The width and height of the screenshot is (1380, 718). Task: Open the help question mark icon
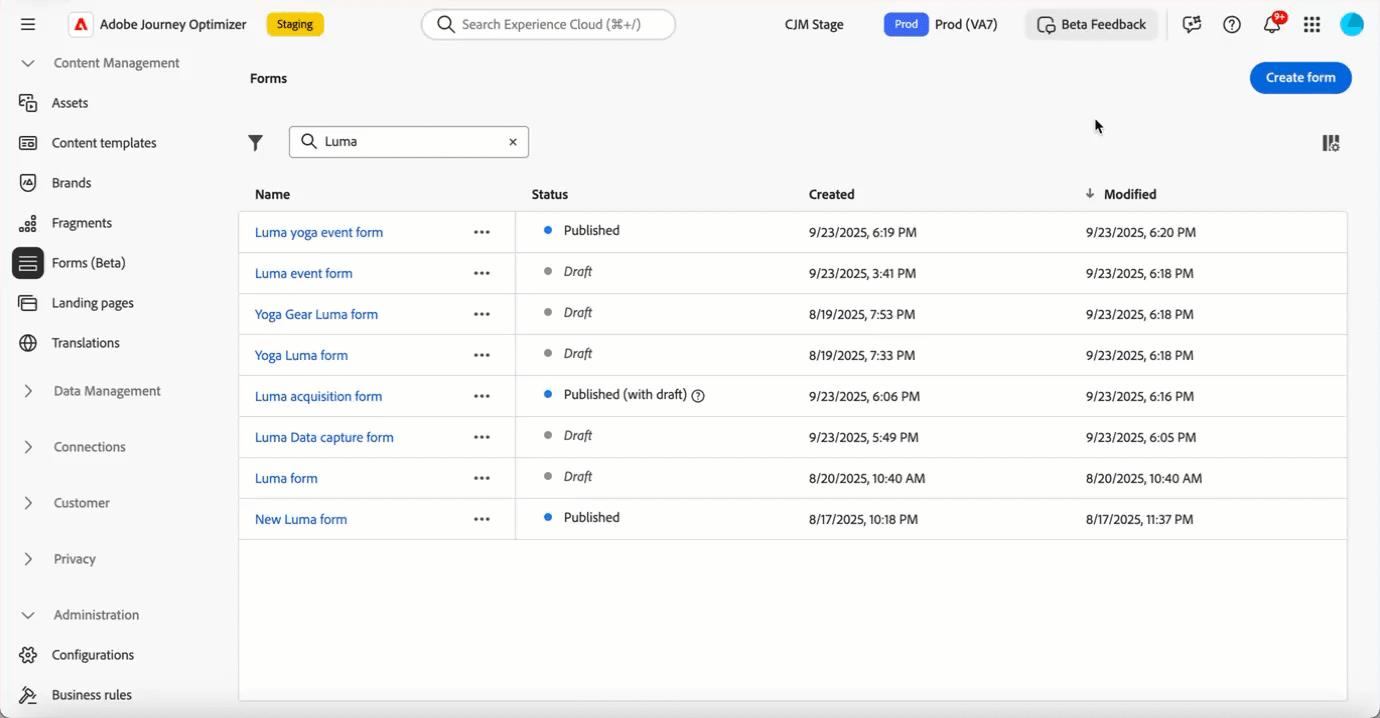pyautogui.click(x=1232, y=25)
